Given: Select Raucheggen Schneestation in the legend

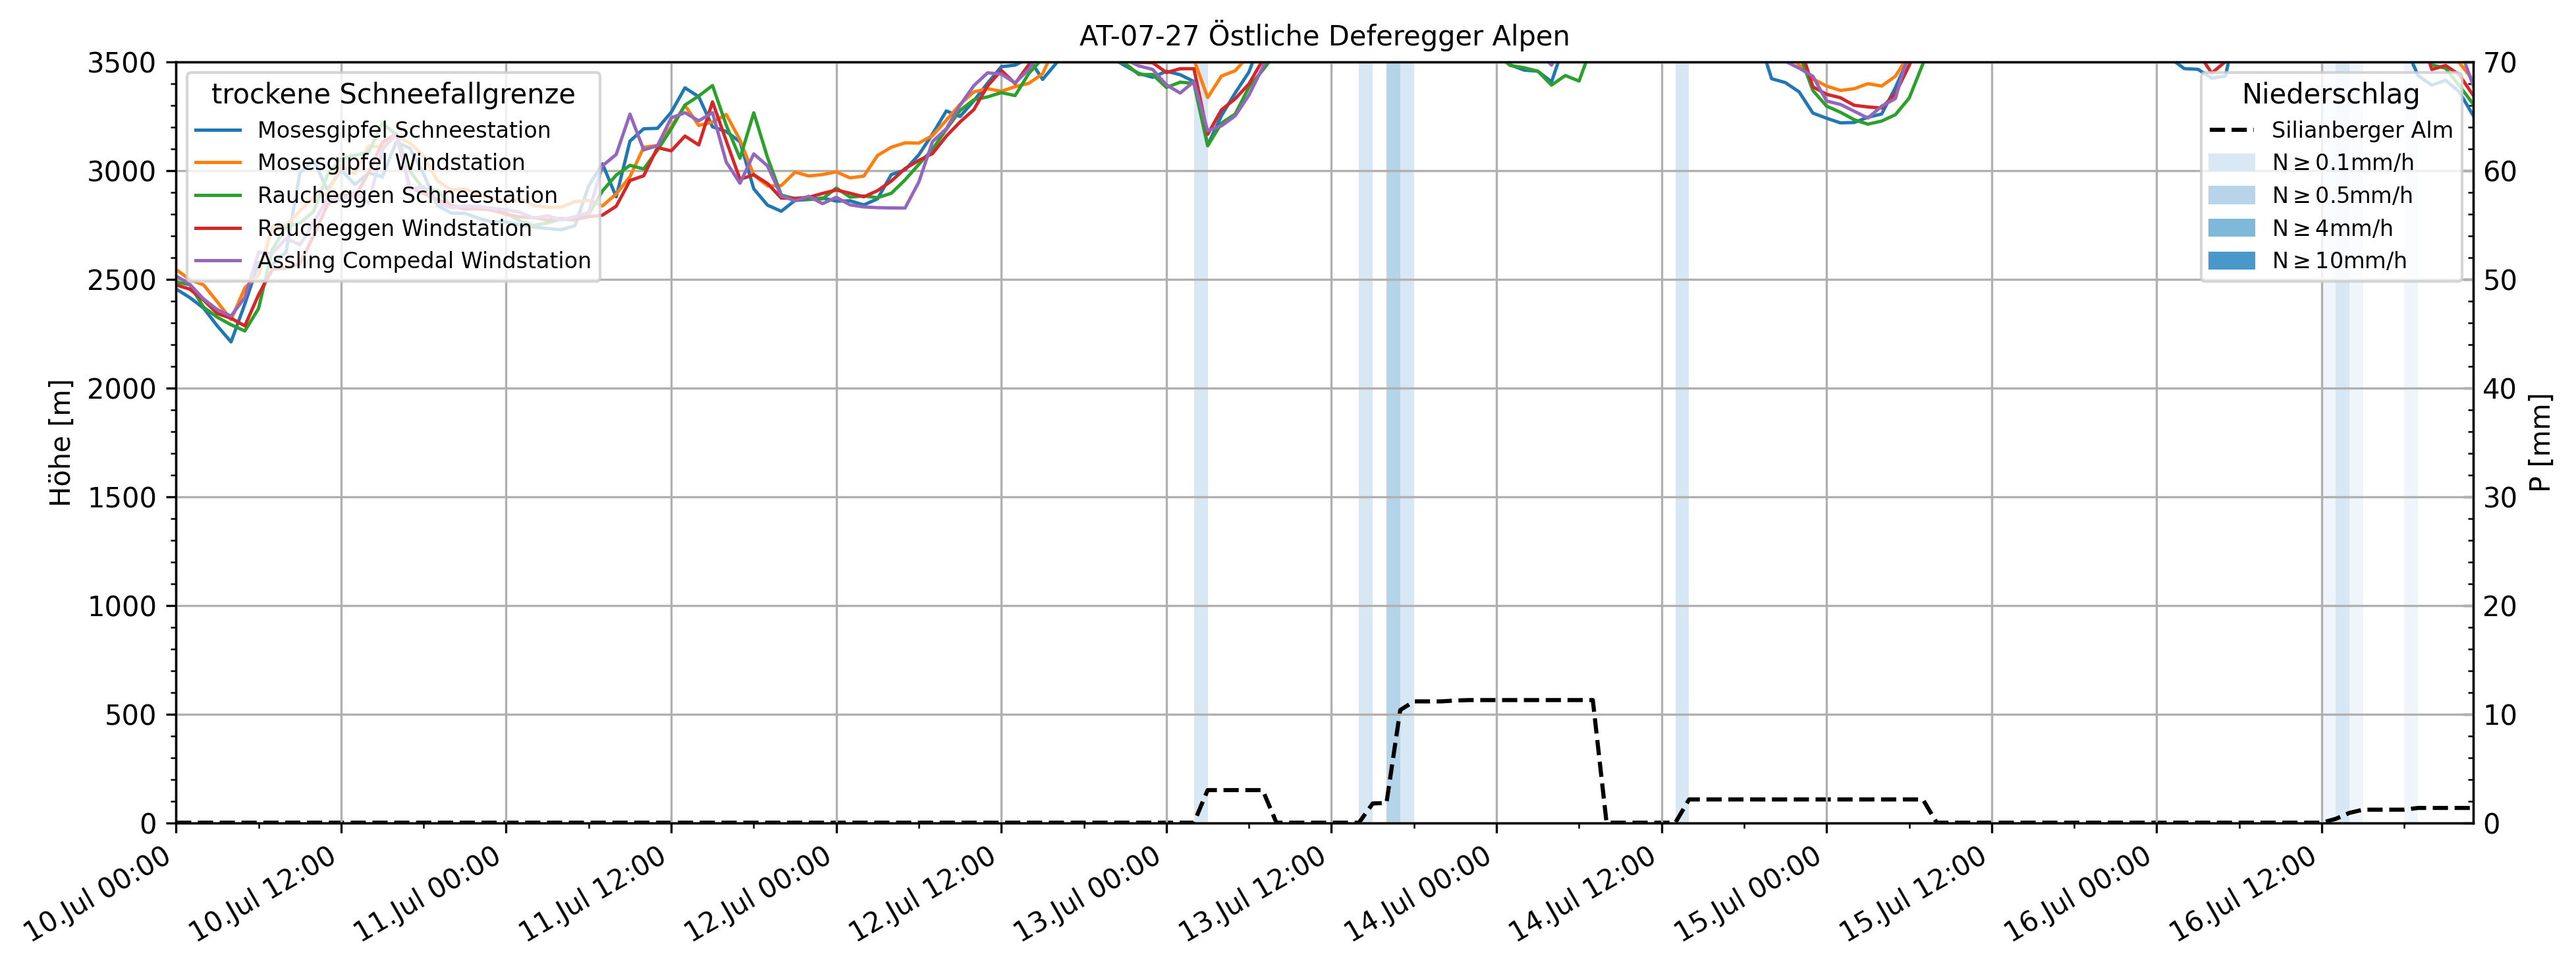Looking at the screenshot, I should (x=407, y=196).
